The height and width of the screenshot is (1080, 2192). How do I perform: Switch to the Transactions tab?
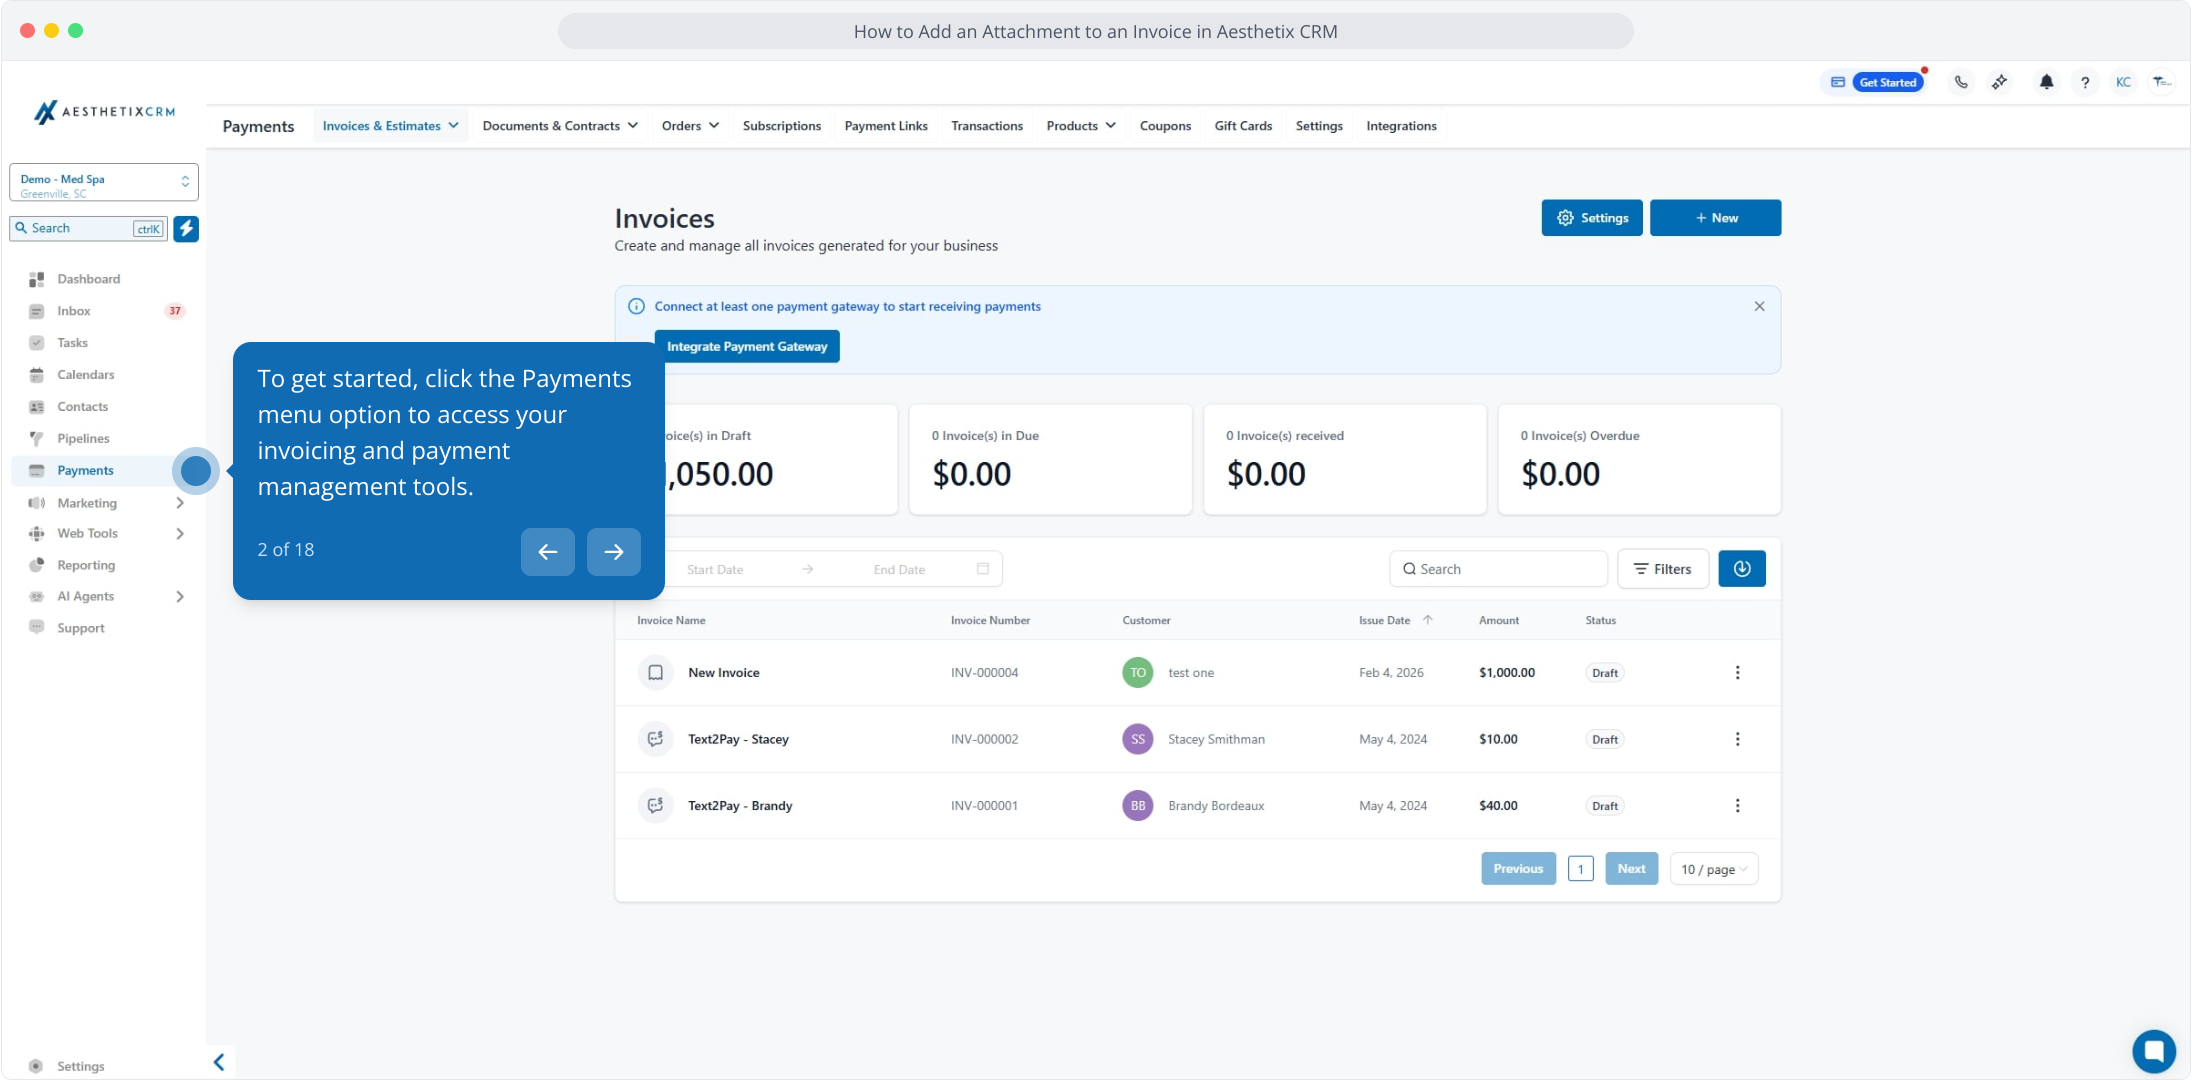[986, 126]
